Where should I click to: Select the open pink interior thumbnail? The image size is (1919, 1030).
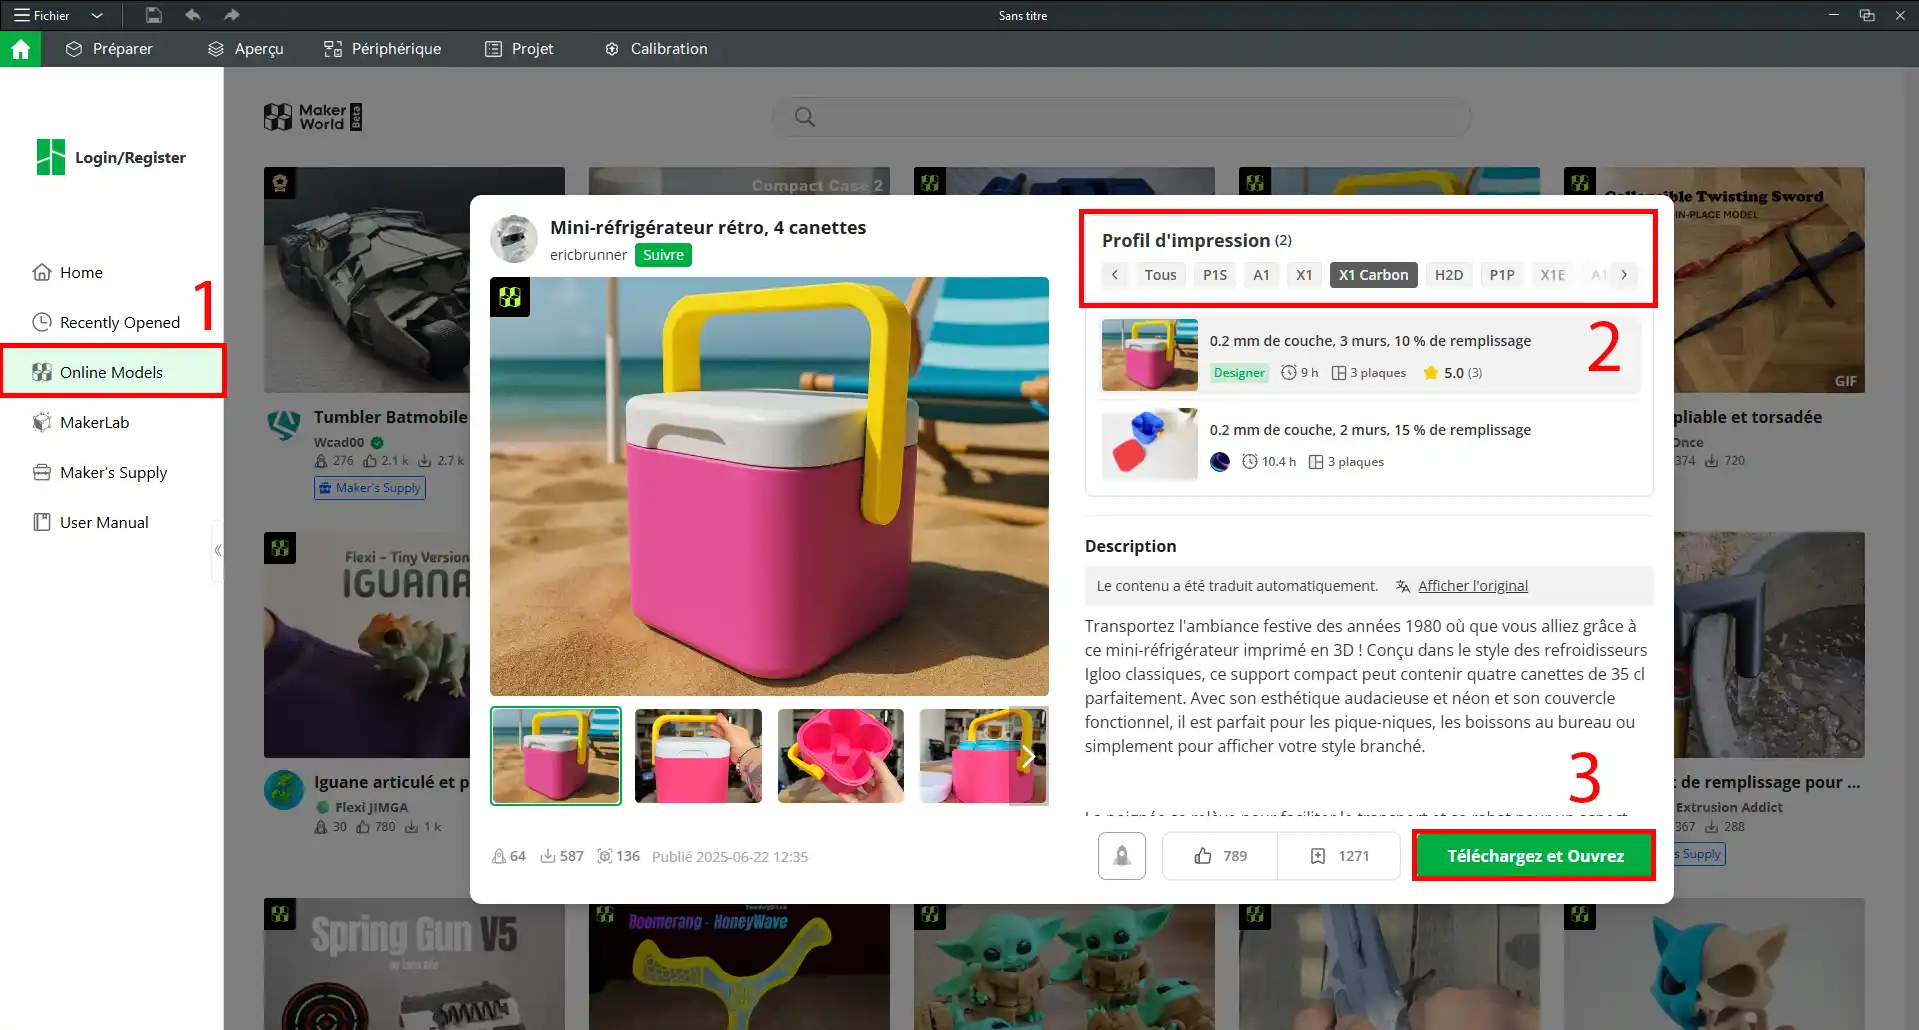coord(841,756)
